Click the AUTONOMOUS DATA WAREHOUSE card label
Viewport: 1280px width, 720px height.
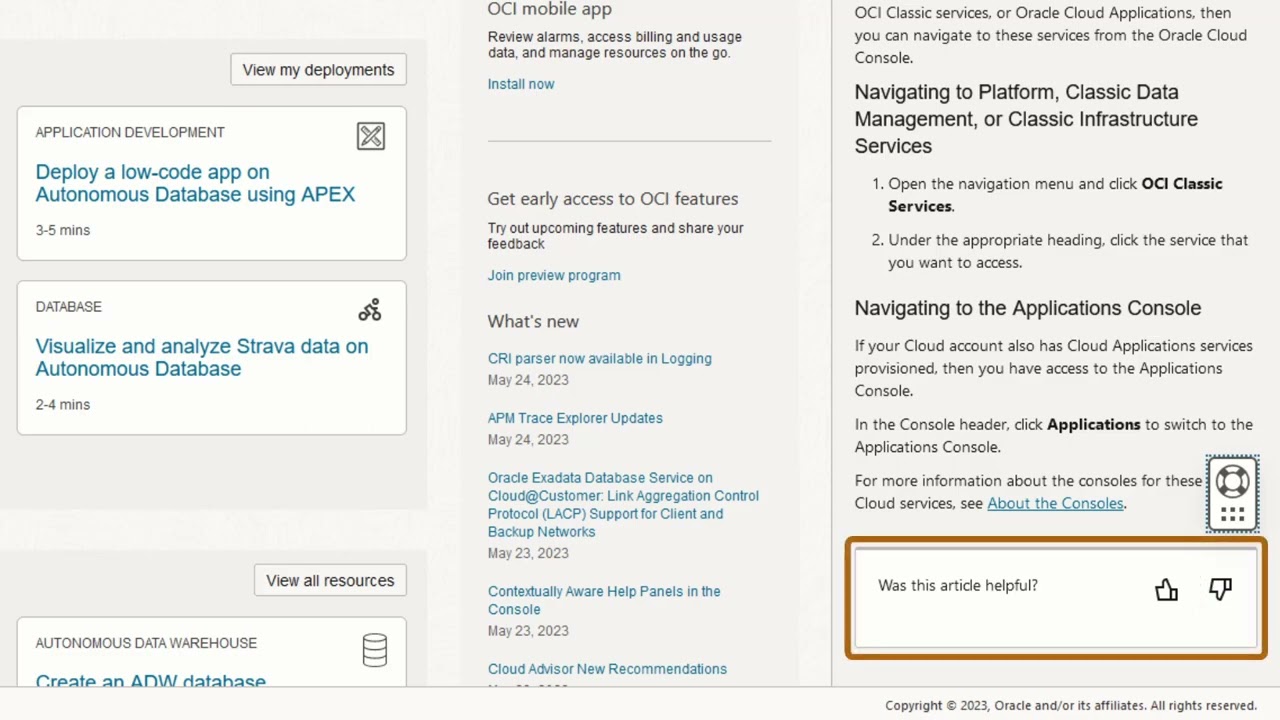click(146, 643)
